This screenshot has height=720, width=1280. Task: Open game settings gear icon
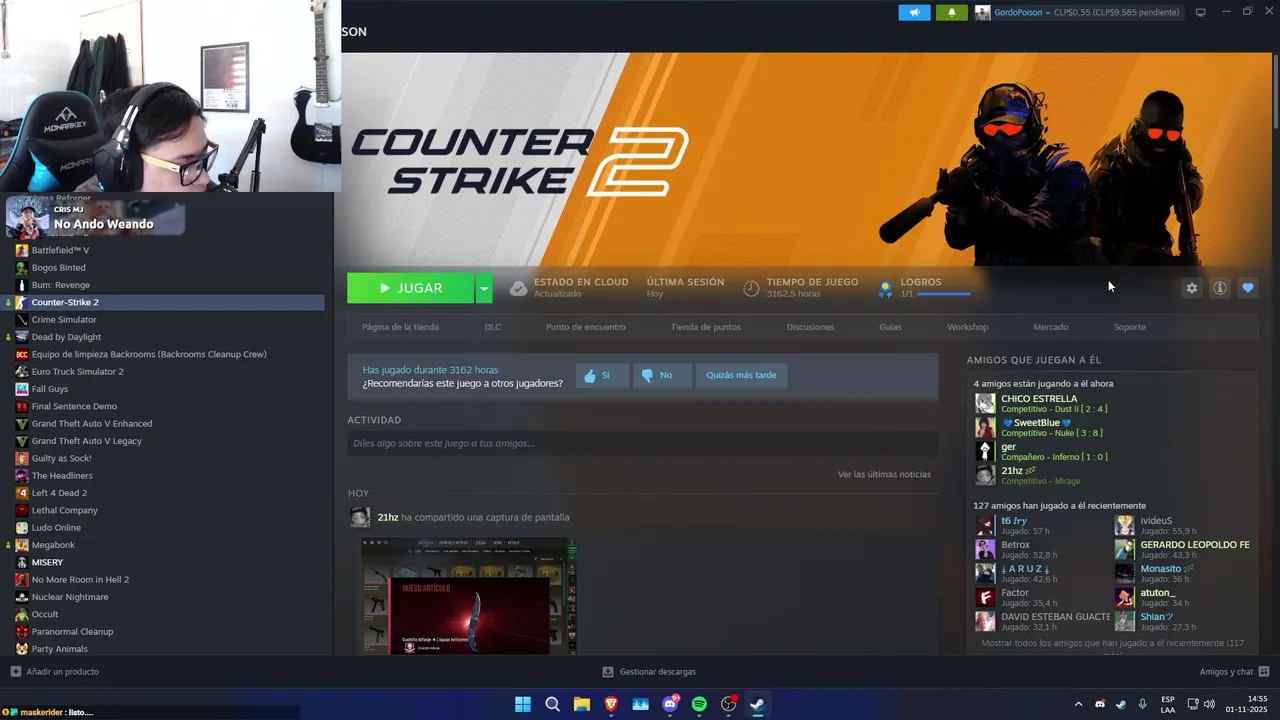tap(1191, 288)
